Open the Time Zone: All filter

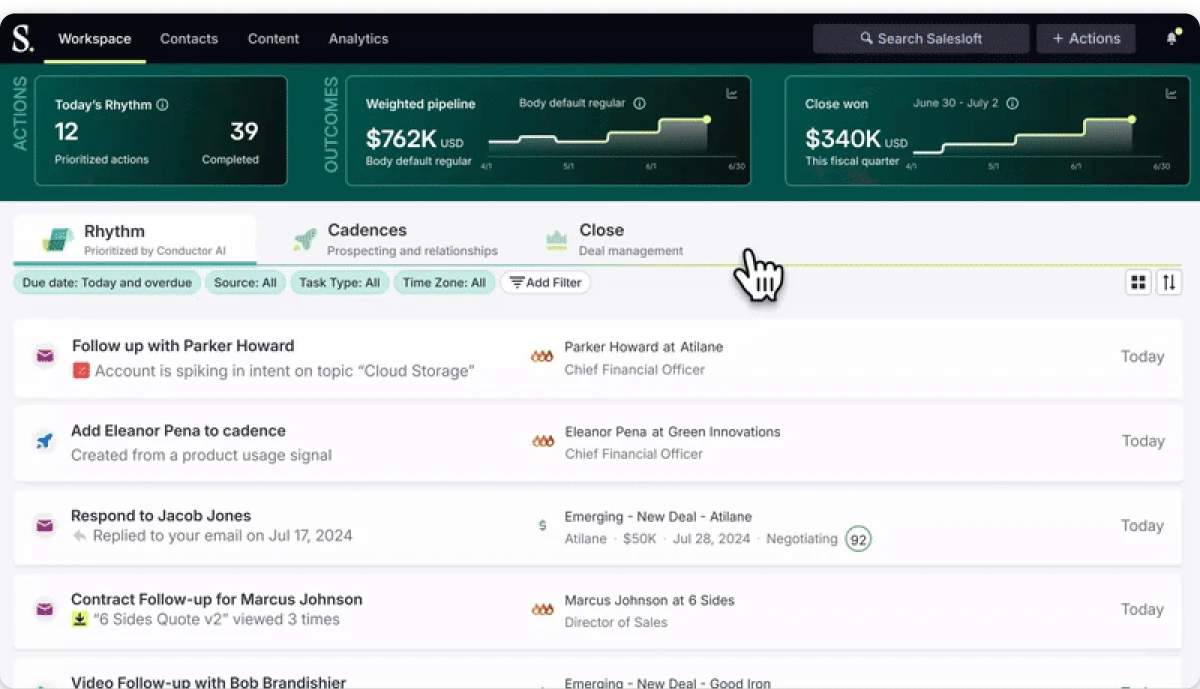(x=444, y=283)
